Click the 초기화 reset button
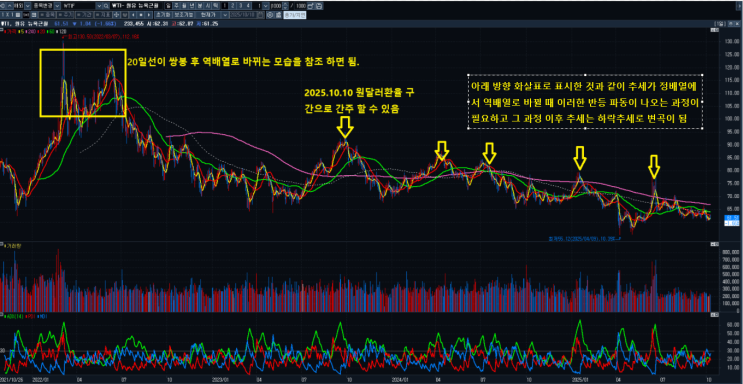The height and width of the screenshot is (384, 743). pyautogui.click(x=163, y=15)
